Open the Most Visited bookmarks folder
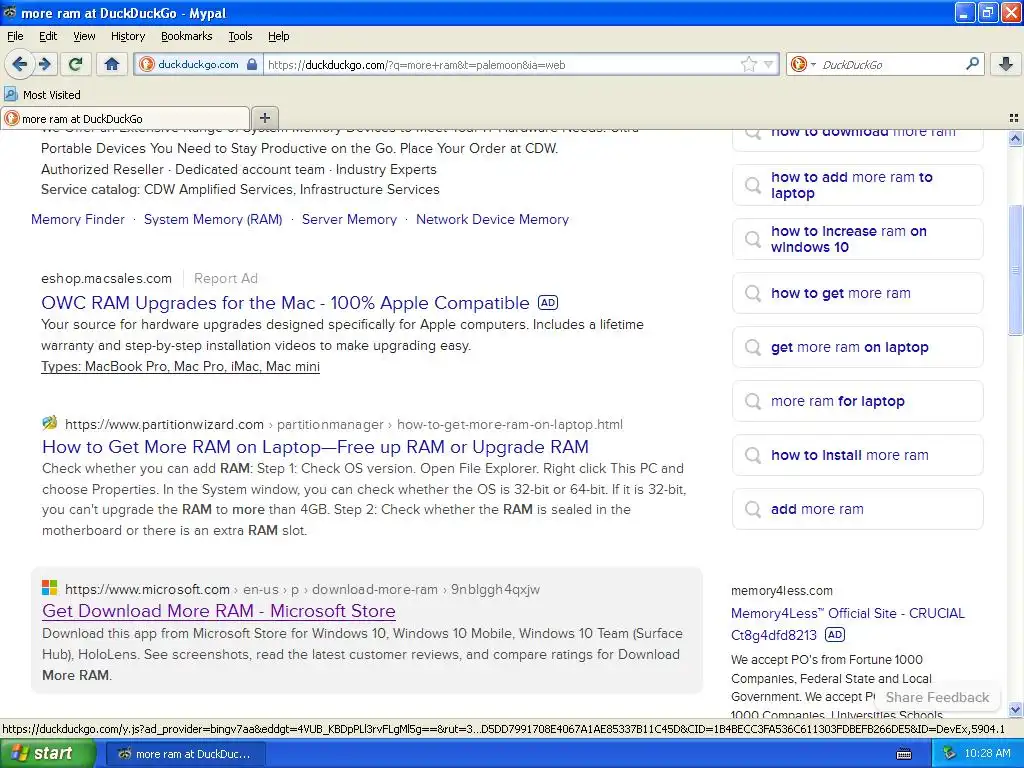The height and width of the screenshot is (768, 1024). click(42, 95)
